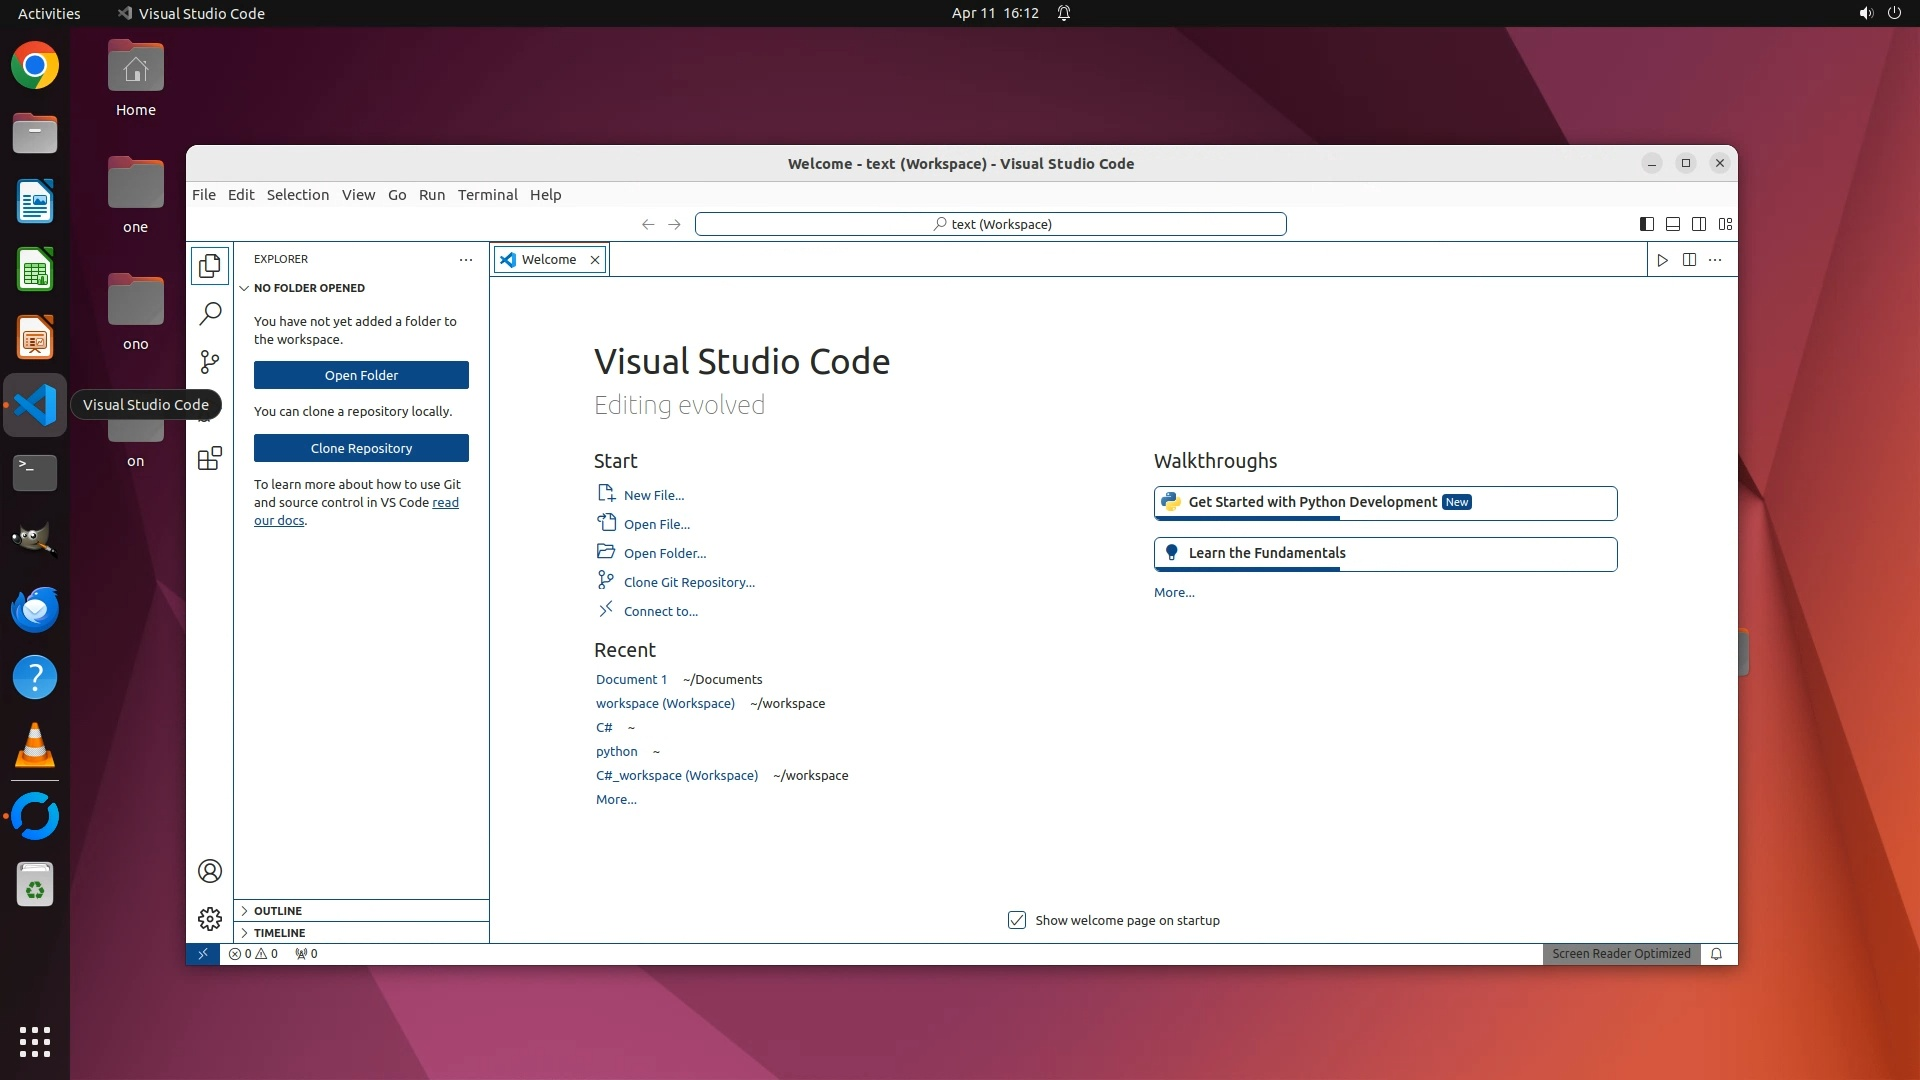The height and width of the screenshot is (1080, 1920).
Task: Expand the Timeline section
Action: tap(279, 933)
